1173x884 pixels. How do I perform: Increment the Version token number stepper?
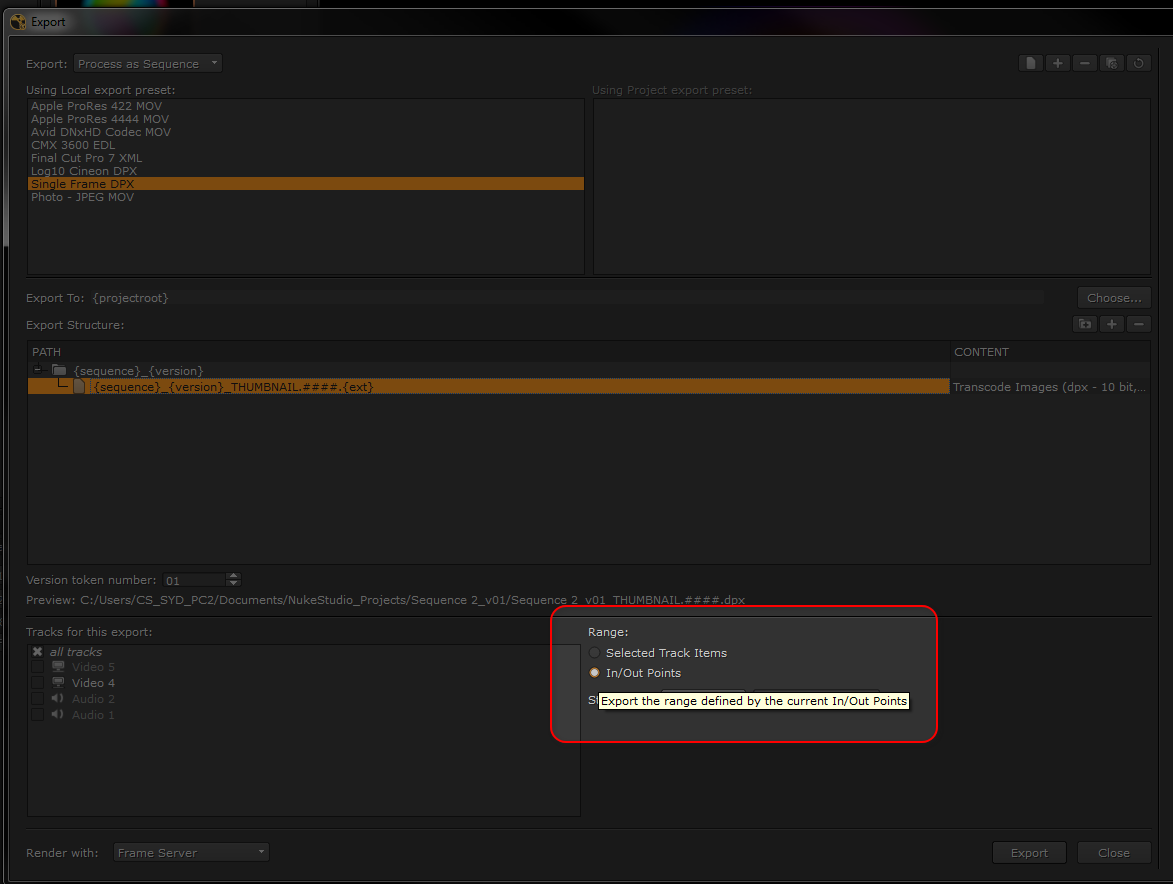click(233, 576)
